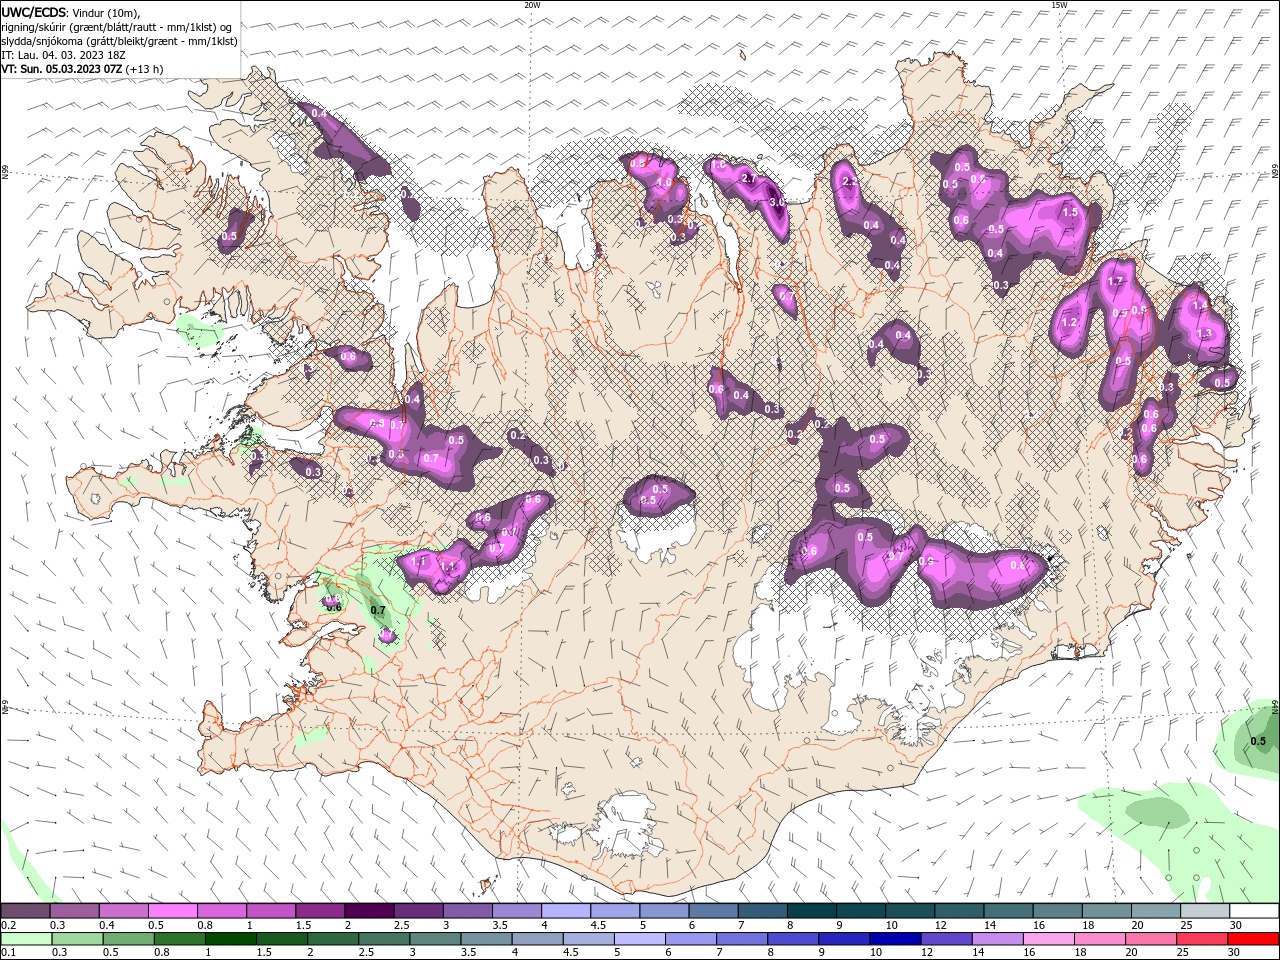Click the '2.2' snowfall value label
This screenshot has width=1280, height=960.
(849, 181)
